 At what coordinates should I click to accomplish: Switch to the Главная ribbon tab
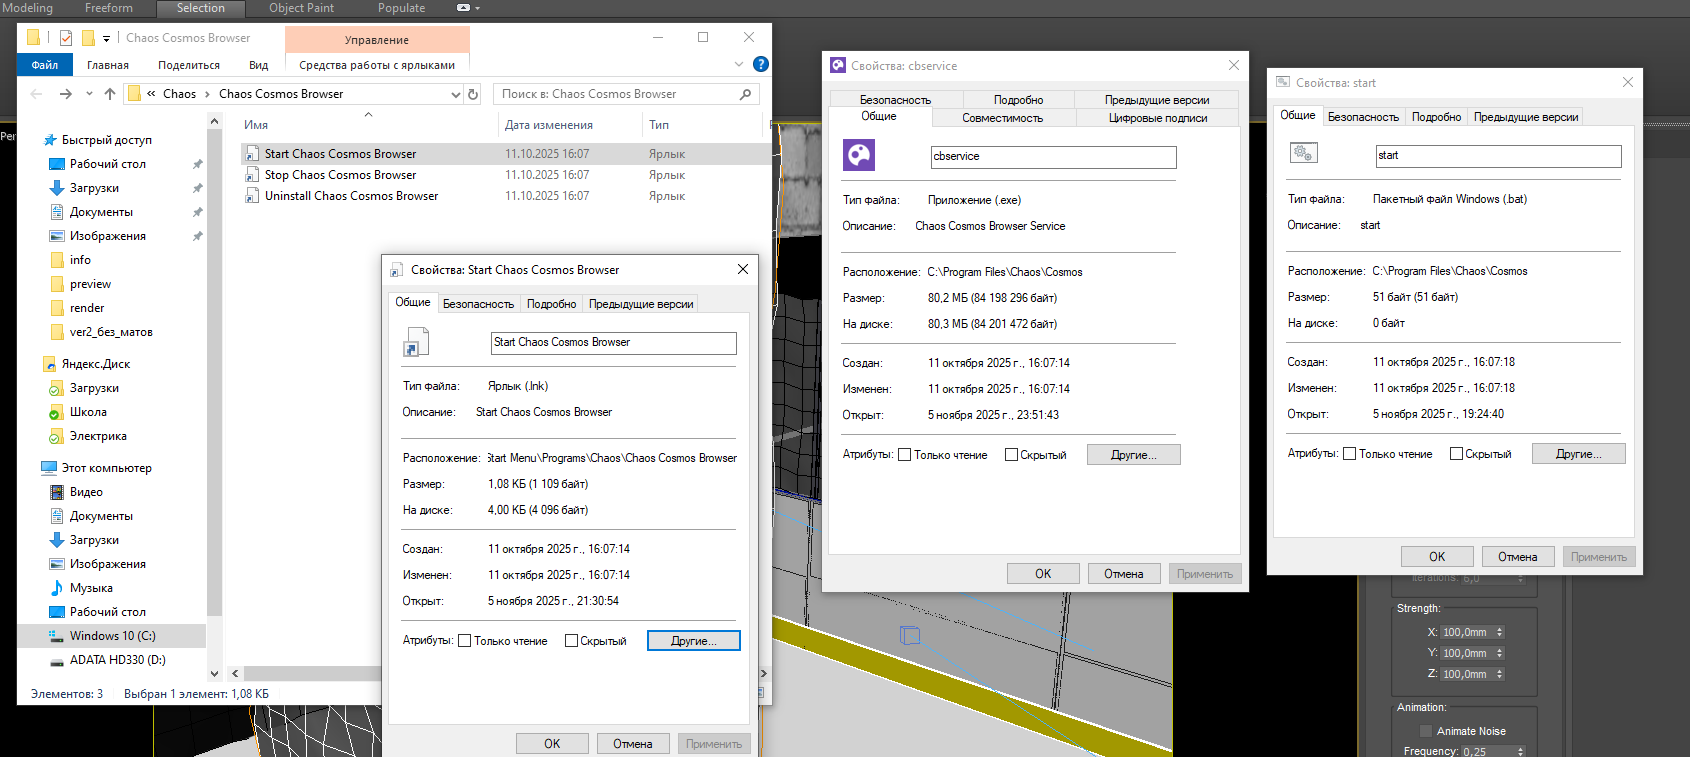click(x=108, y=65)
